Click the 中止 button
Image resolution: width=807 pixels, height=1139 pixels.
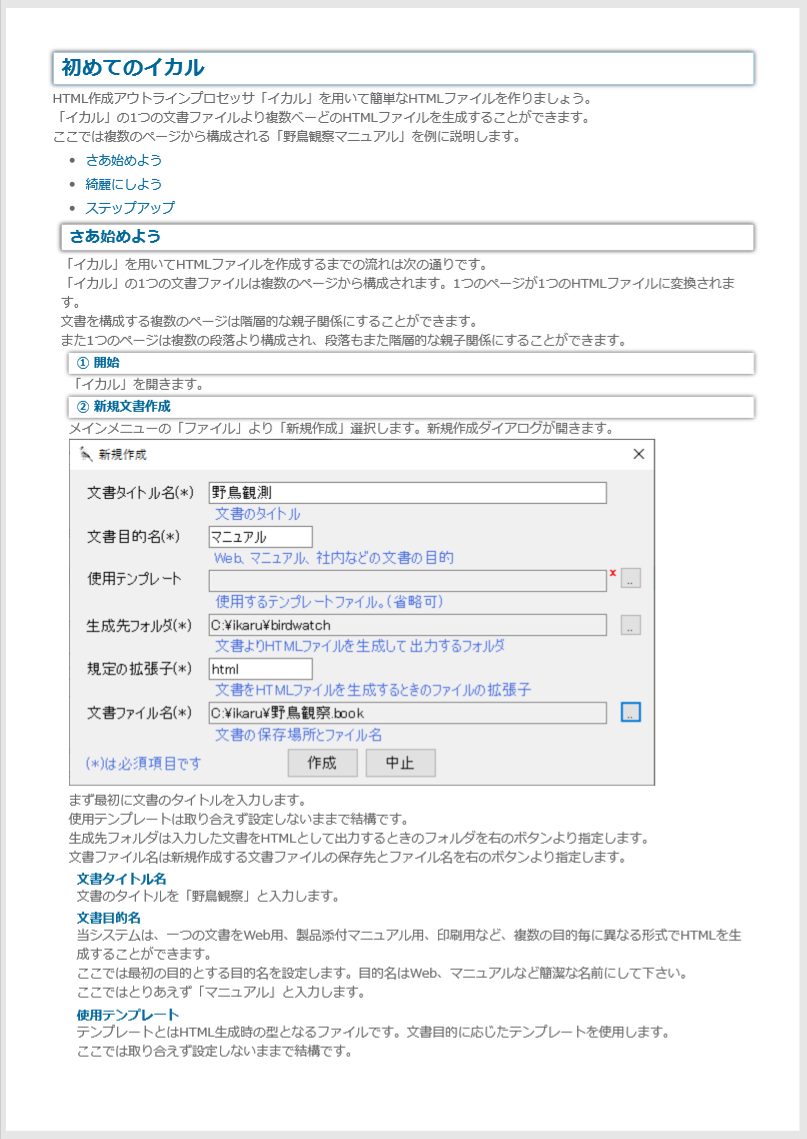(x=400, y=763)
